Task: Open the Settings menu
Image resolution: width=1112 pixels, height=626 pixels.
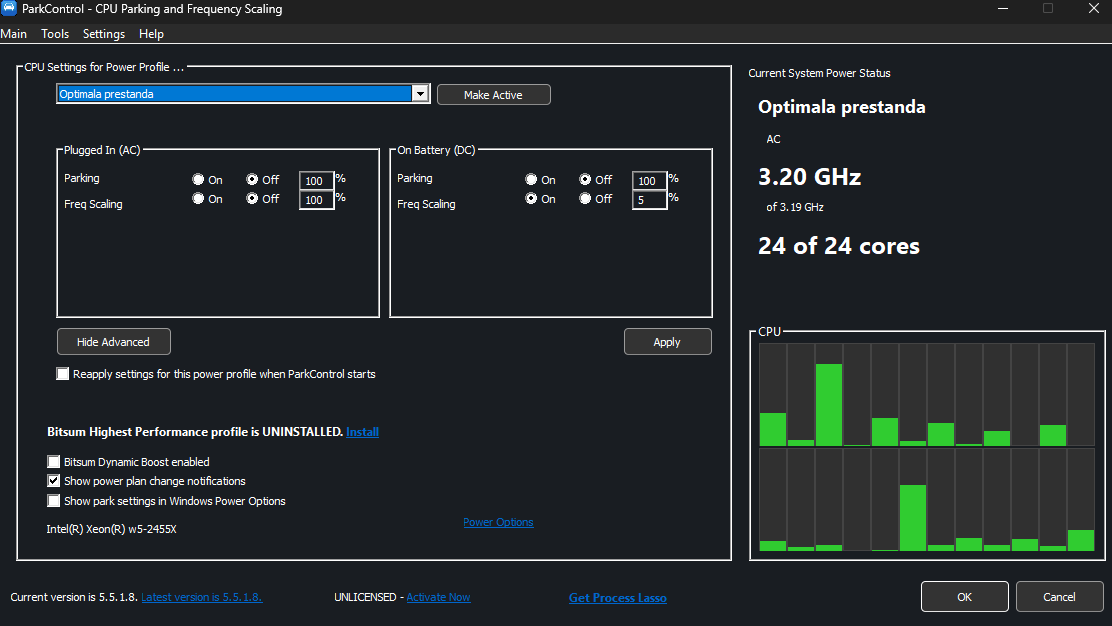Action: coord(104,34)
